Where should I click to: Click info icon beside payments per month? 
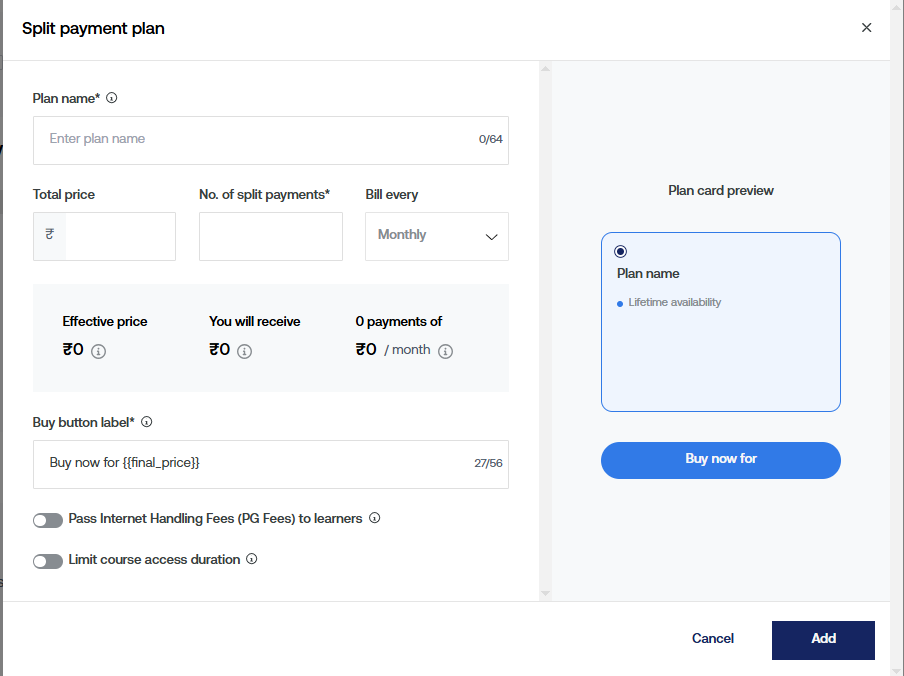[445, 351]
